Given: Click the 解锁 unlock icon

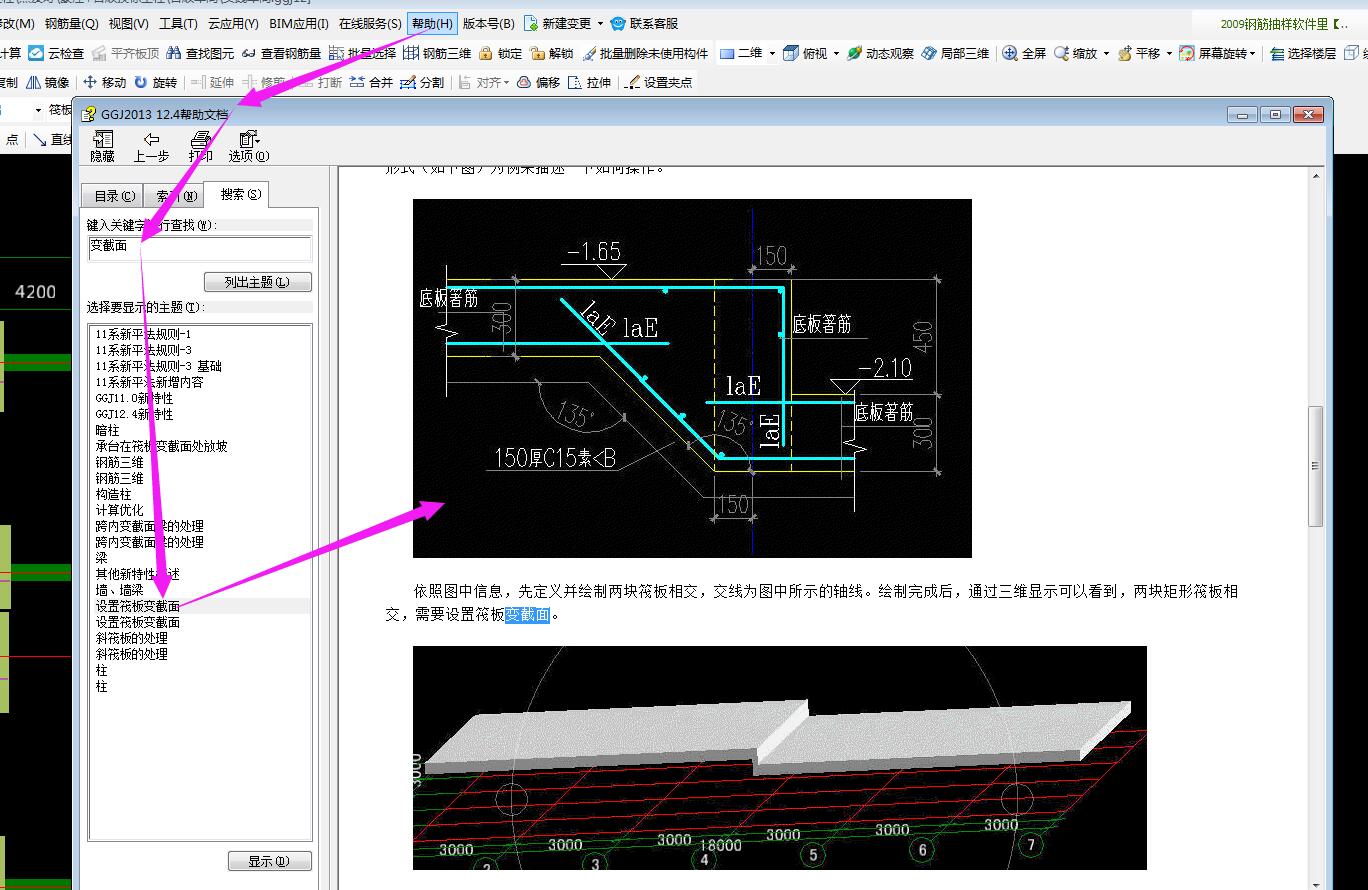Looking at the screenshot, I should click(x=552, y=53).
